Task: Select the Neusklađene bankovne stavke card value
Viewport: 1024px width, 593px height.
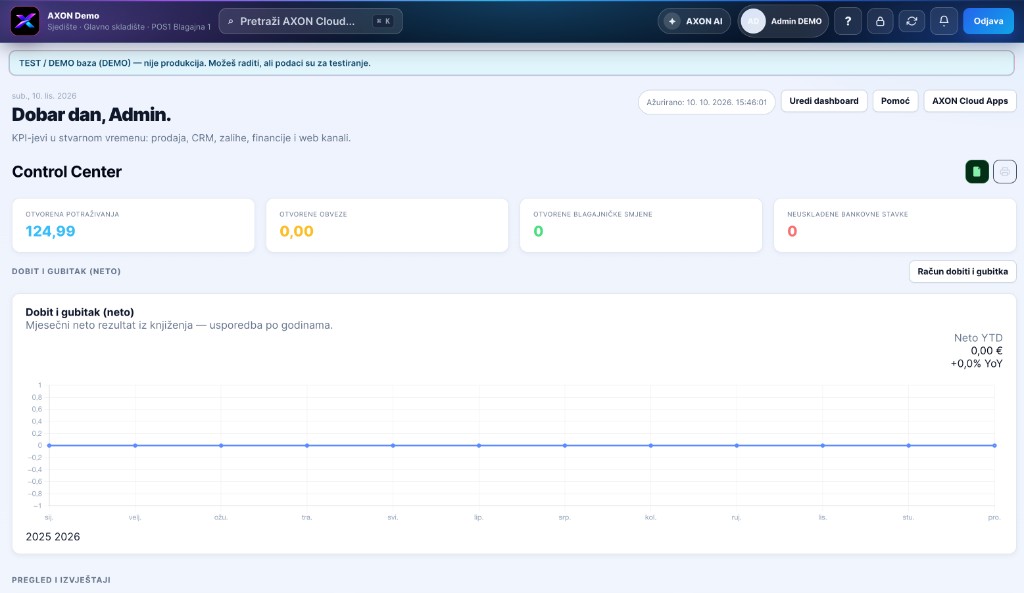Action: 792,231
